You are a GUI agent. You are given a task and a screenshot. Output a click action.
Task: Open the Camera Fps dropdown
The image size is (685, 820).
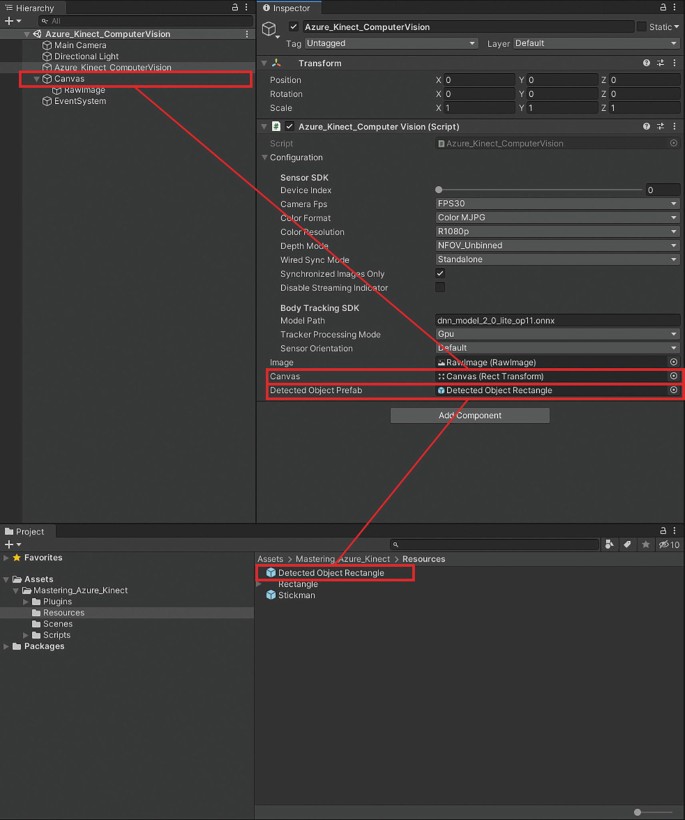[557, 204]
